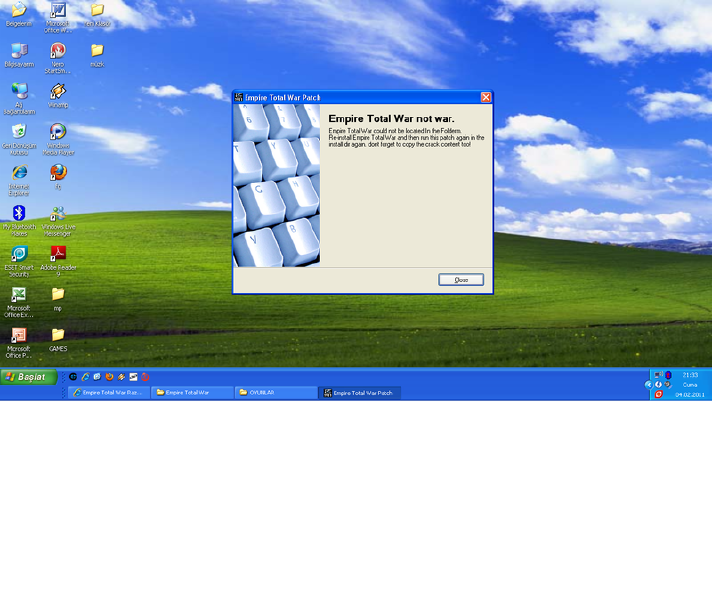Screen dimensions: 712x600
Task: Open My Bluetooth Places icon
Action: [19, 213]
